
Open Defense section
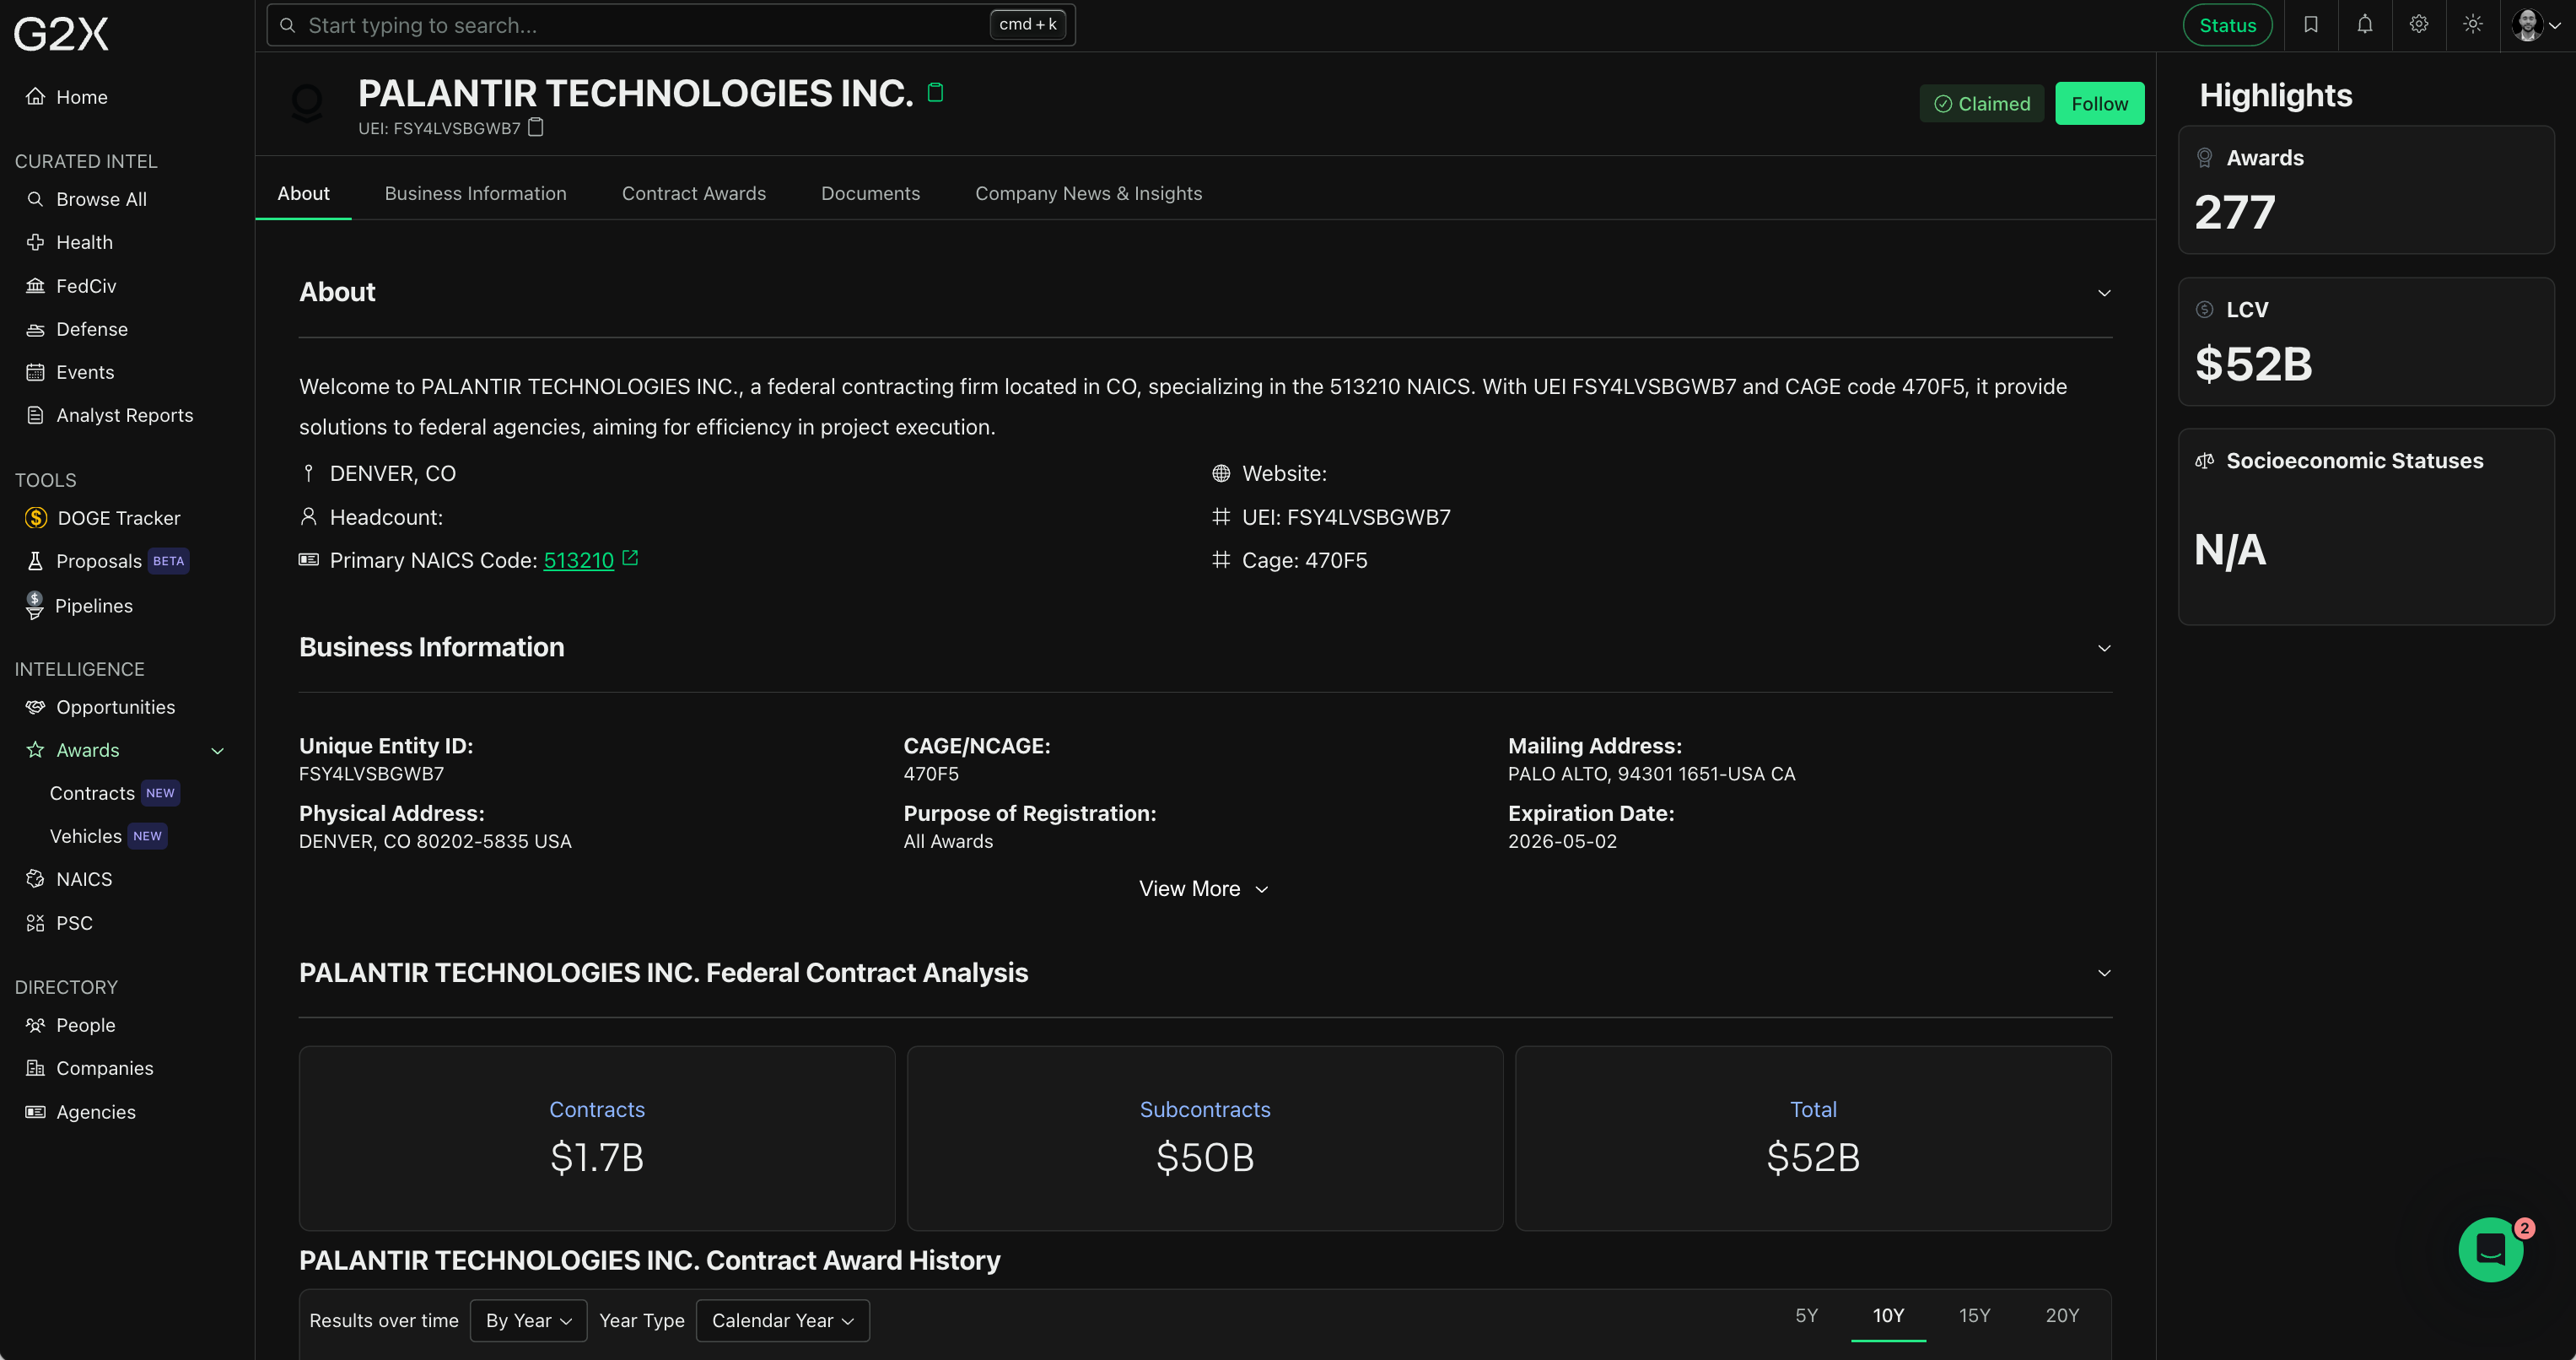[x=92, y=329]
